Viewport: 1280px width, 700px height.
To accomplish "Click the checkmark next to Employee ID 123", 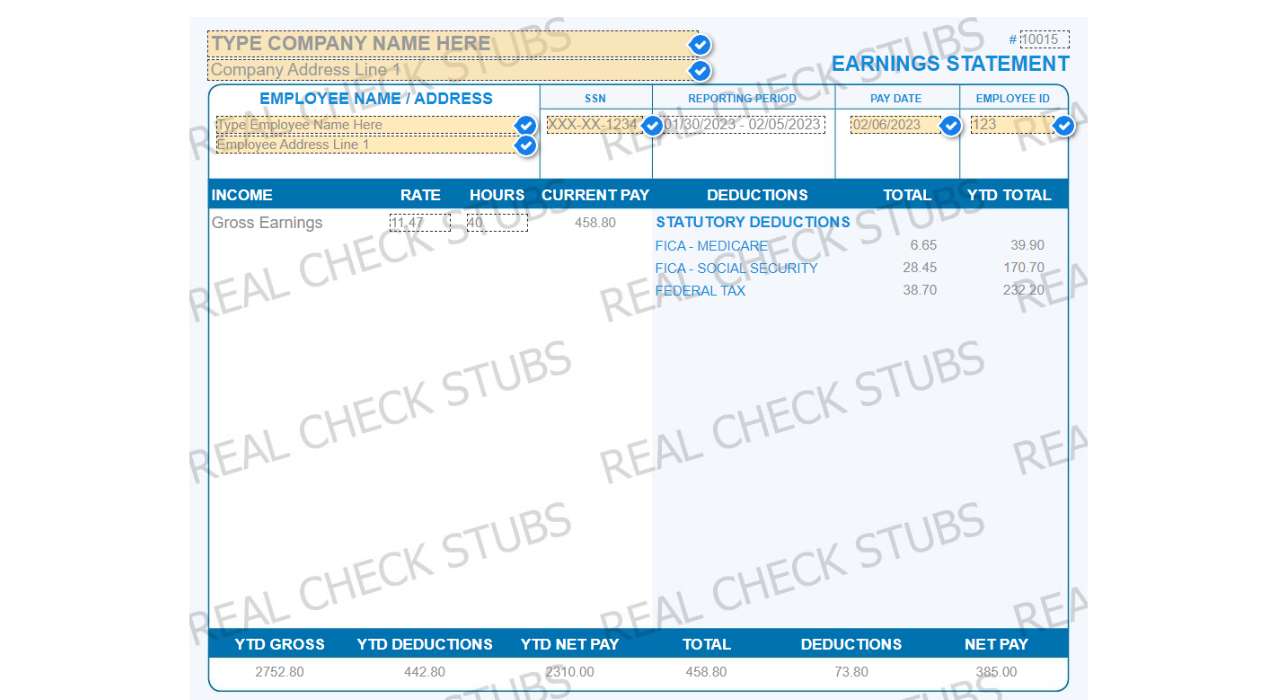I will click(1062, 126).
